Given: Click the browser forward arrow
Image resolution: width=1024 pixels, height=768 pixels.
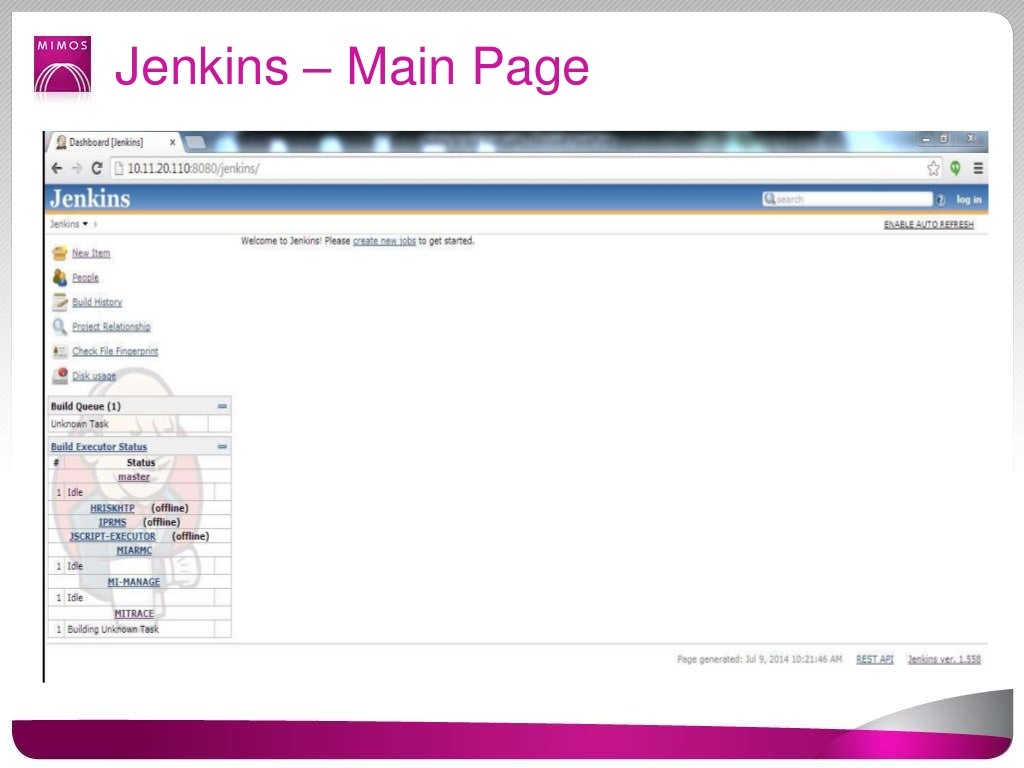Looking at the screenshot, I should [76, 168].
